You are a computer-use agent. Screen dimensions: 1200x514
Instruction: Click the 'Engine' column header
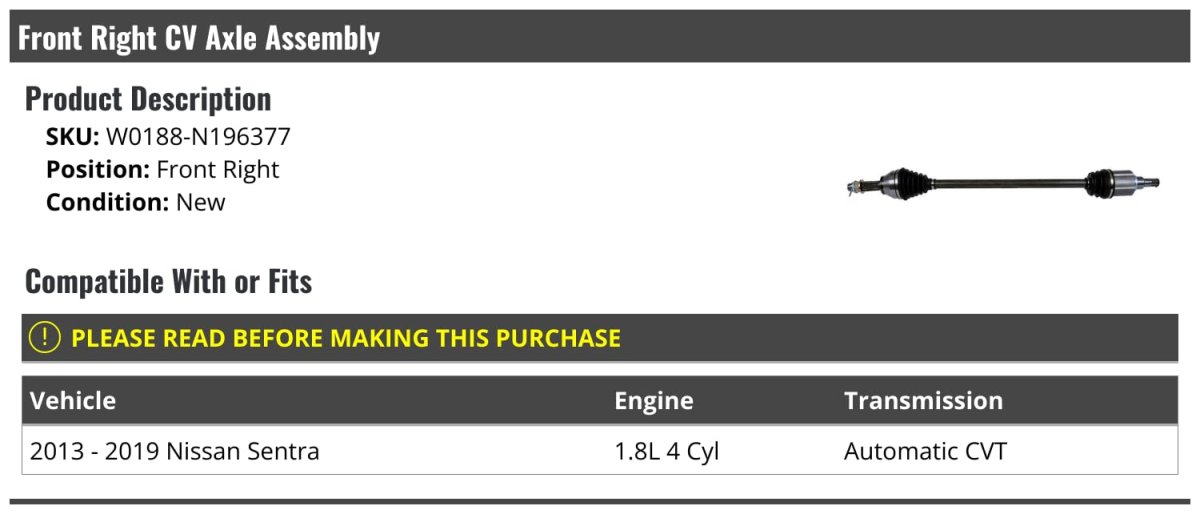click(654, 401)
